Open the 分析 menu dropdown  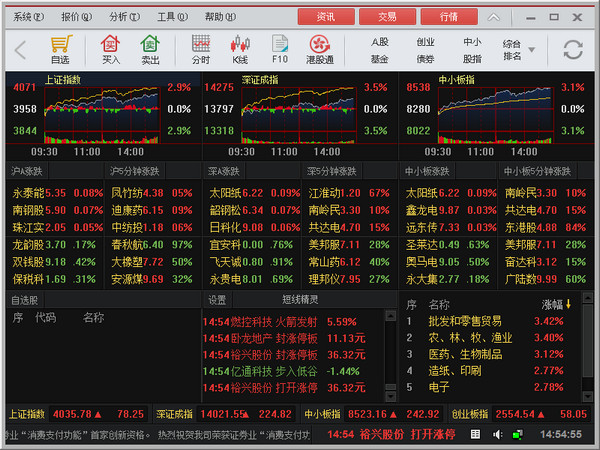click(124, 17)
